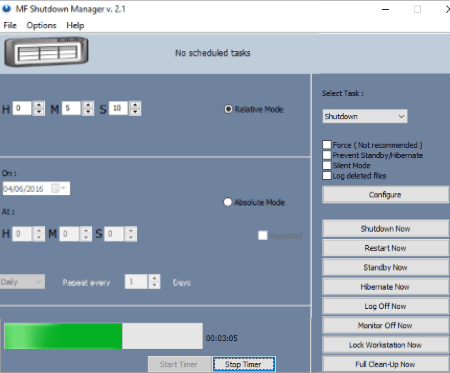Decrease relative minutes with down arrow

point(88,112)
